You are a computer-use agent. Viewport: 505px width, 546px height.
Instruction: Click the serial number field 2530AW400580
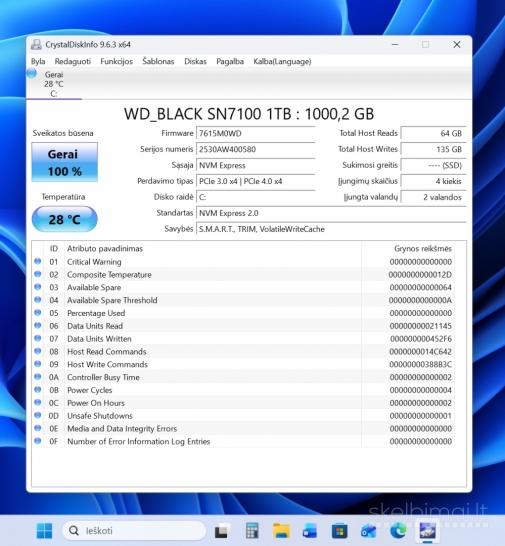[x=256, y=149]
